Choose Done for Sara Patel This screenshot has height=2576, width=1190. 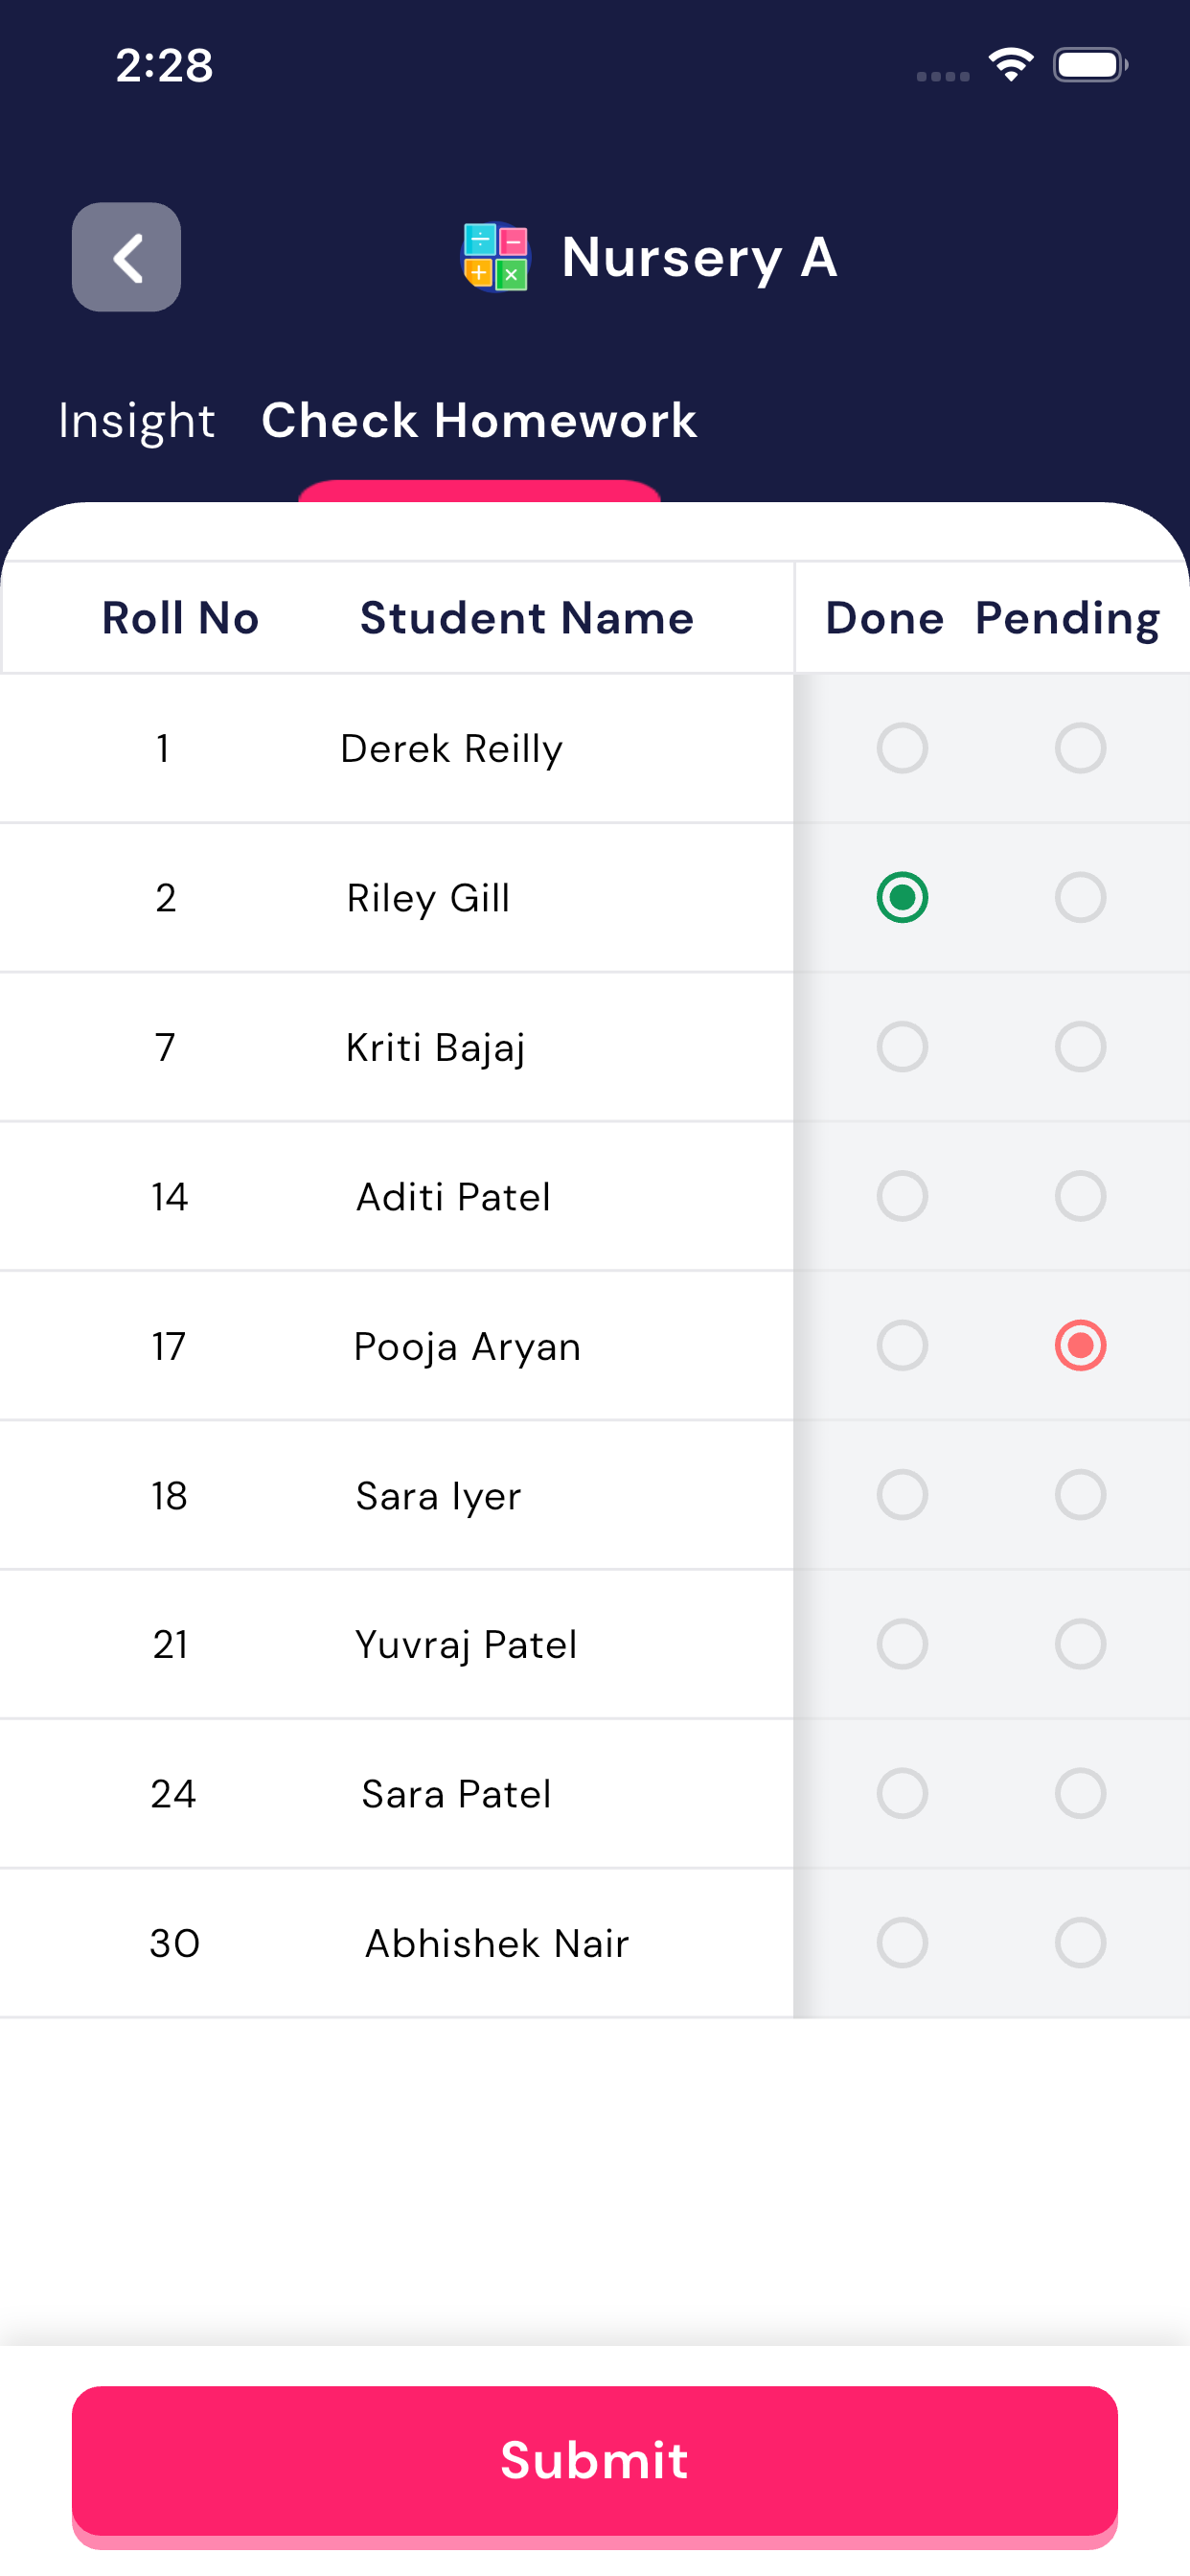(902, 1793)
